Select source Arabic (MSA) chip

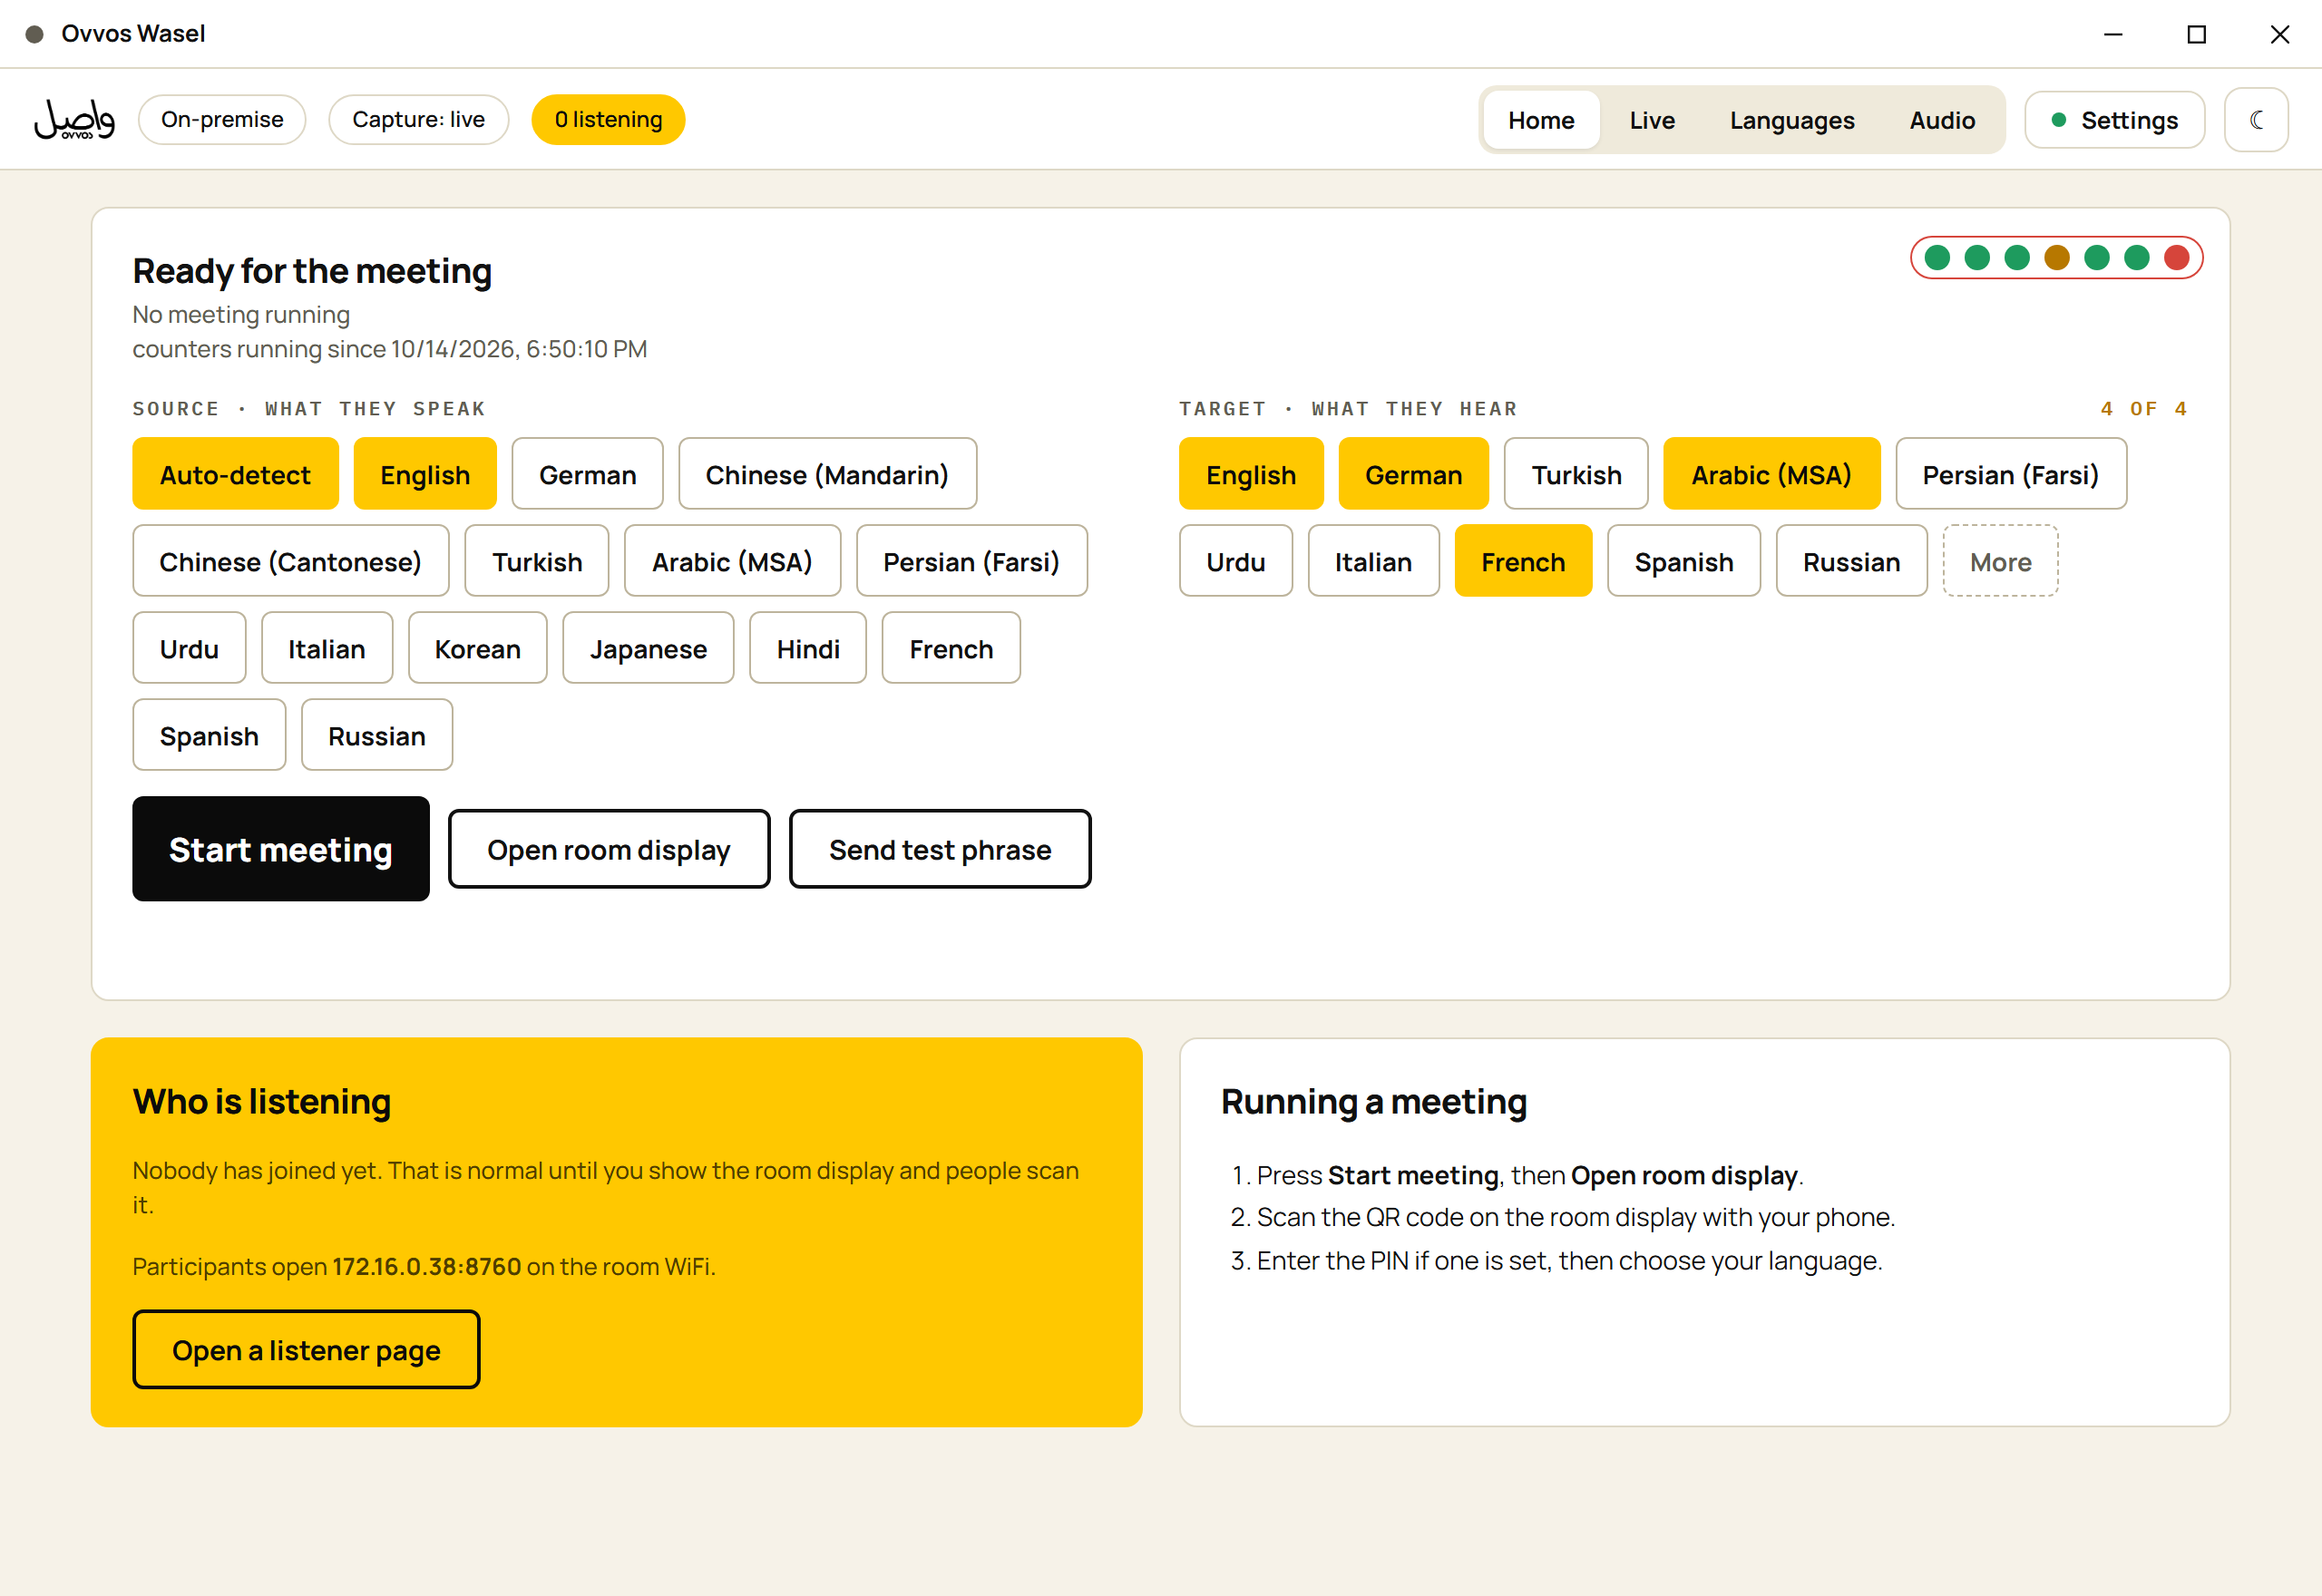coord(732,561)
